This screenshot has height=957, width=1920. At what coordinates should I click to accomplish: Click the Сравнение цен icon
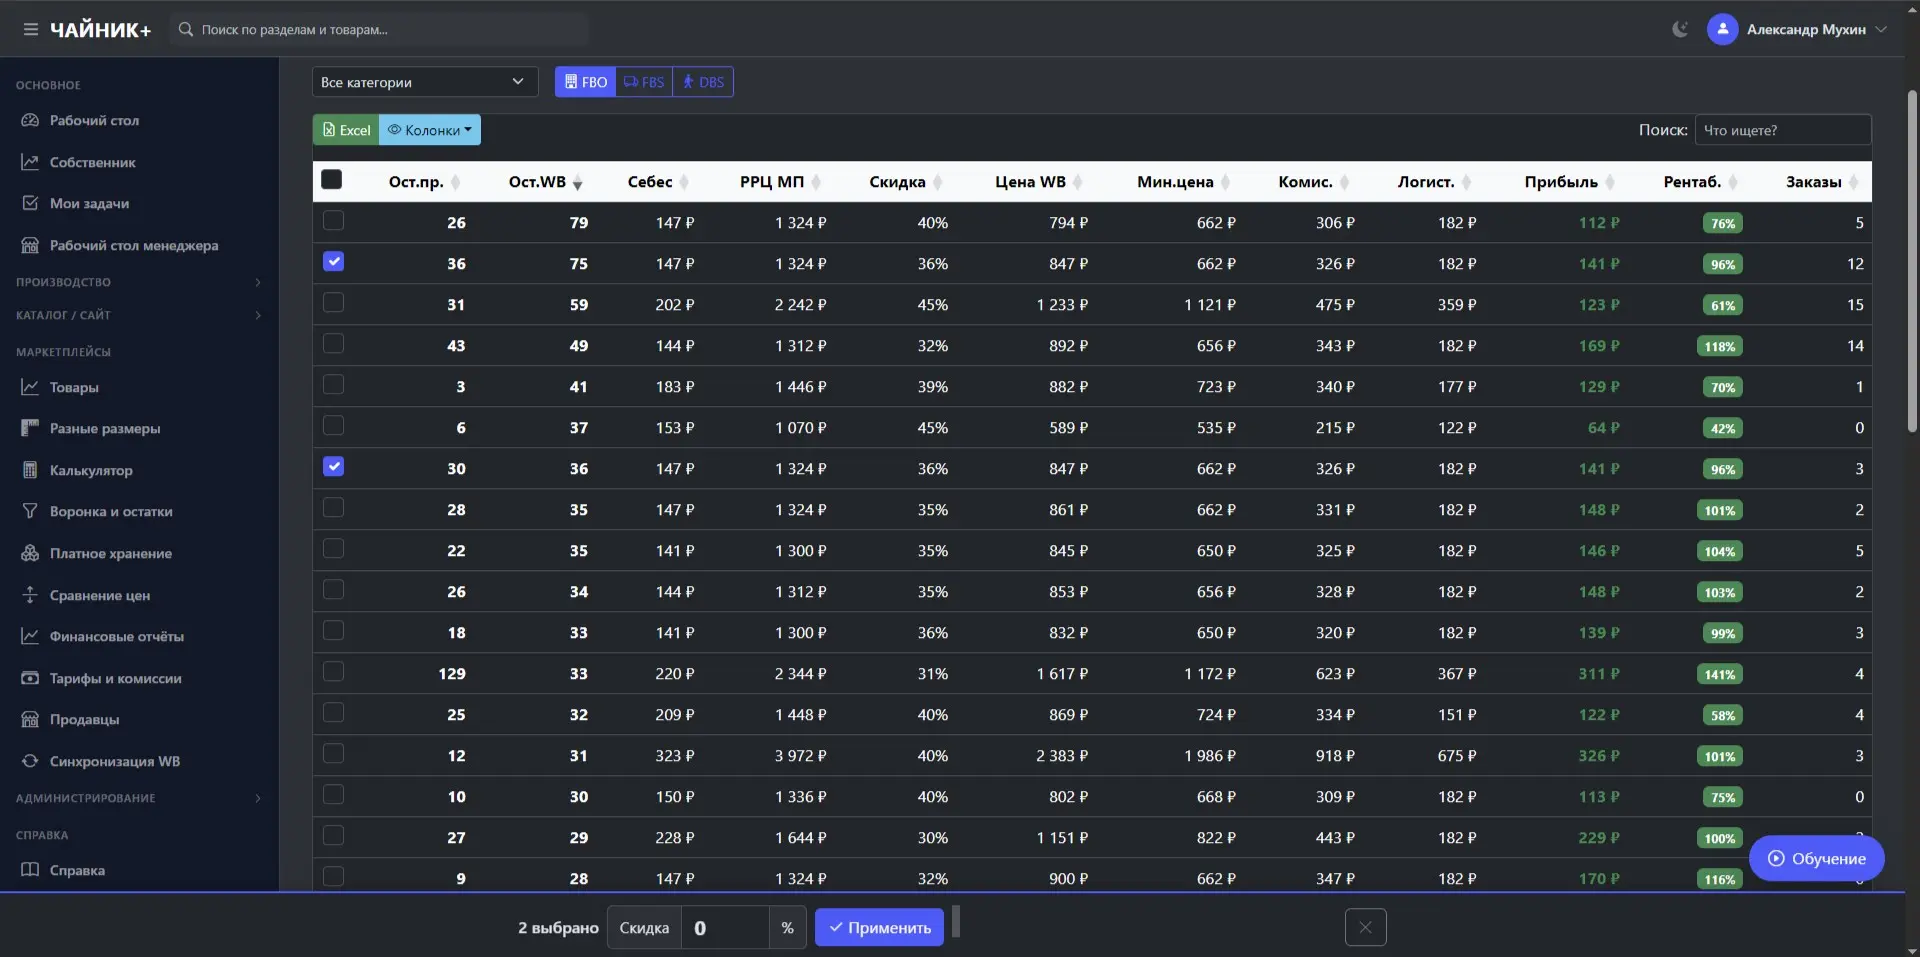[x=30, y=595]
